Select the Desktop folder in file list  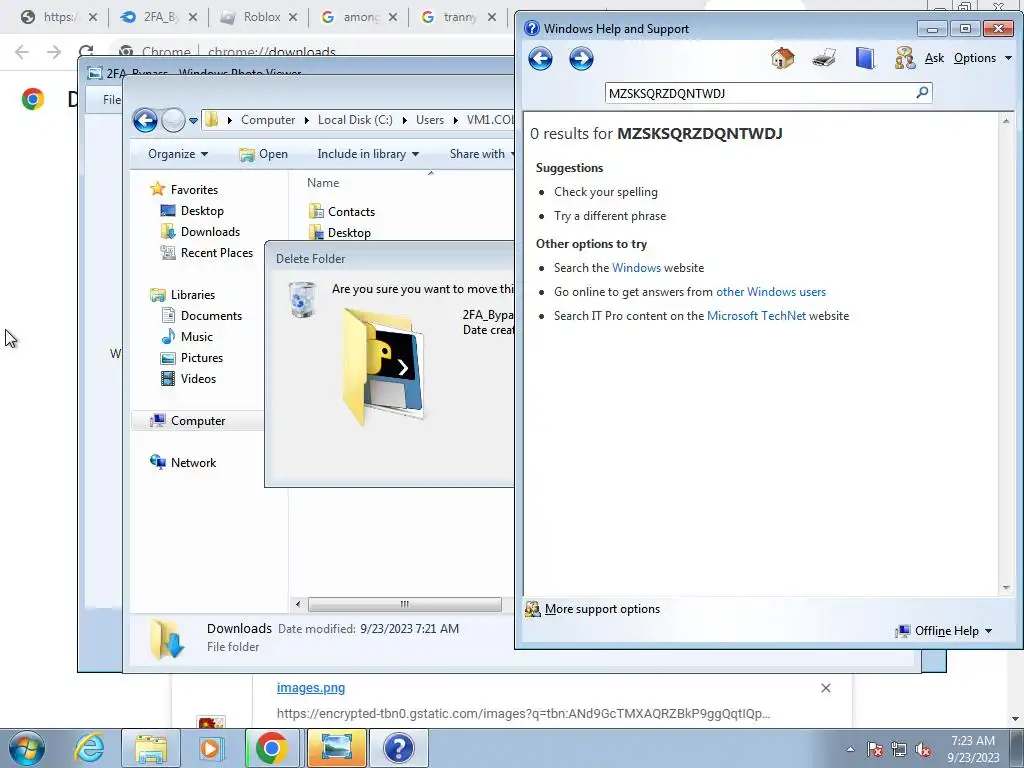(x=349, y=233)
